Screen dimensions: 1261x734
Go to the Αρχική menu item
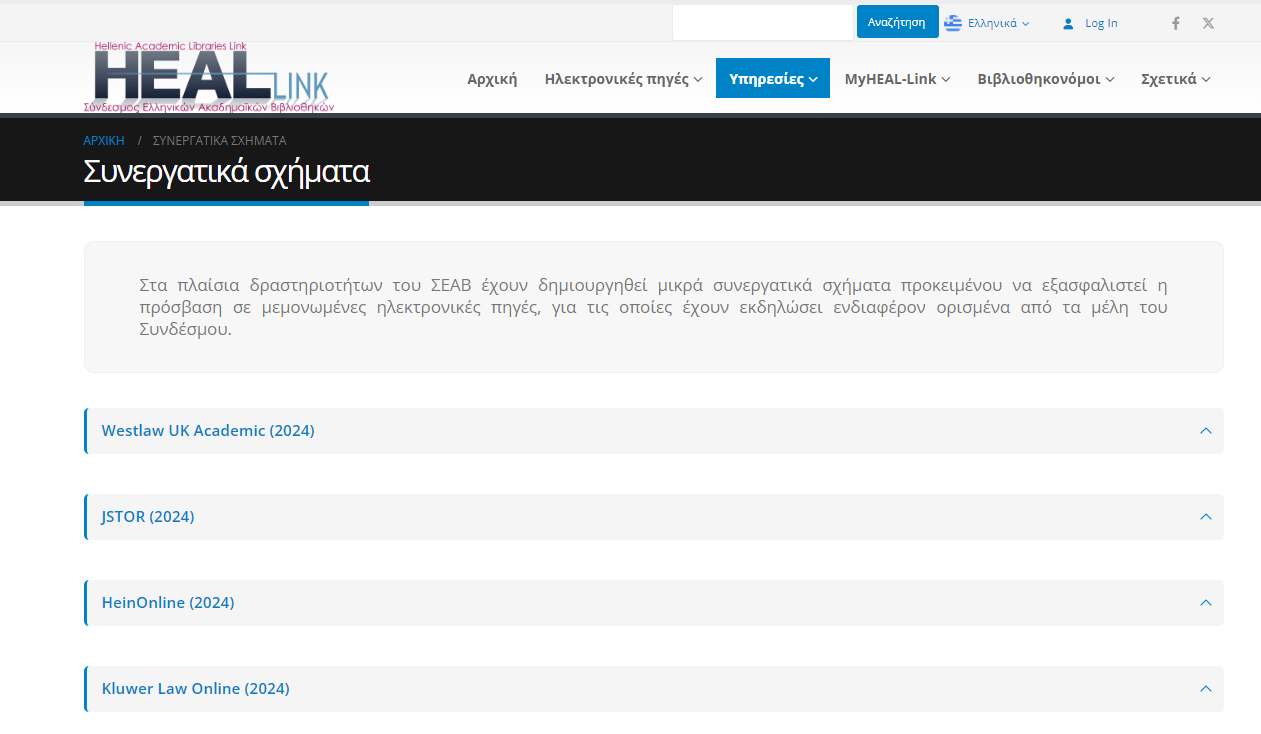tap(492, 78)
